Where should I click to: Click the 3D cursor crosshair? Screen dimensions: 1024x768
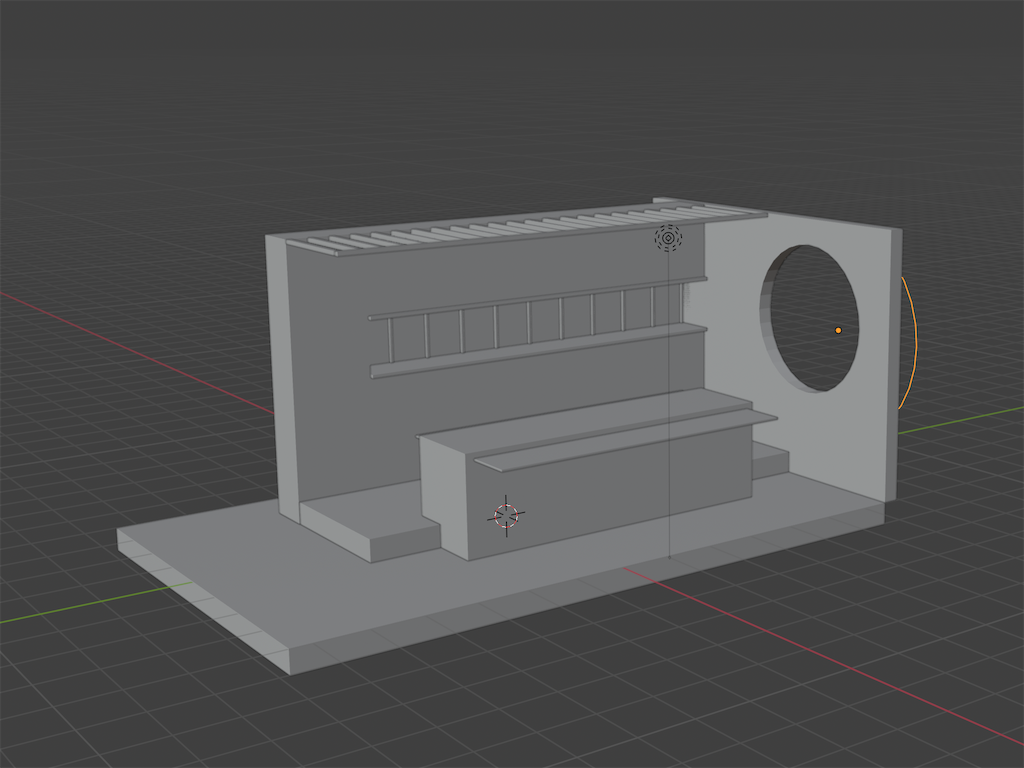[506, 516]
